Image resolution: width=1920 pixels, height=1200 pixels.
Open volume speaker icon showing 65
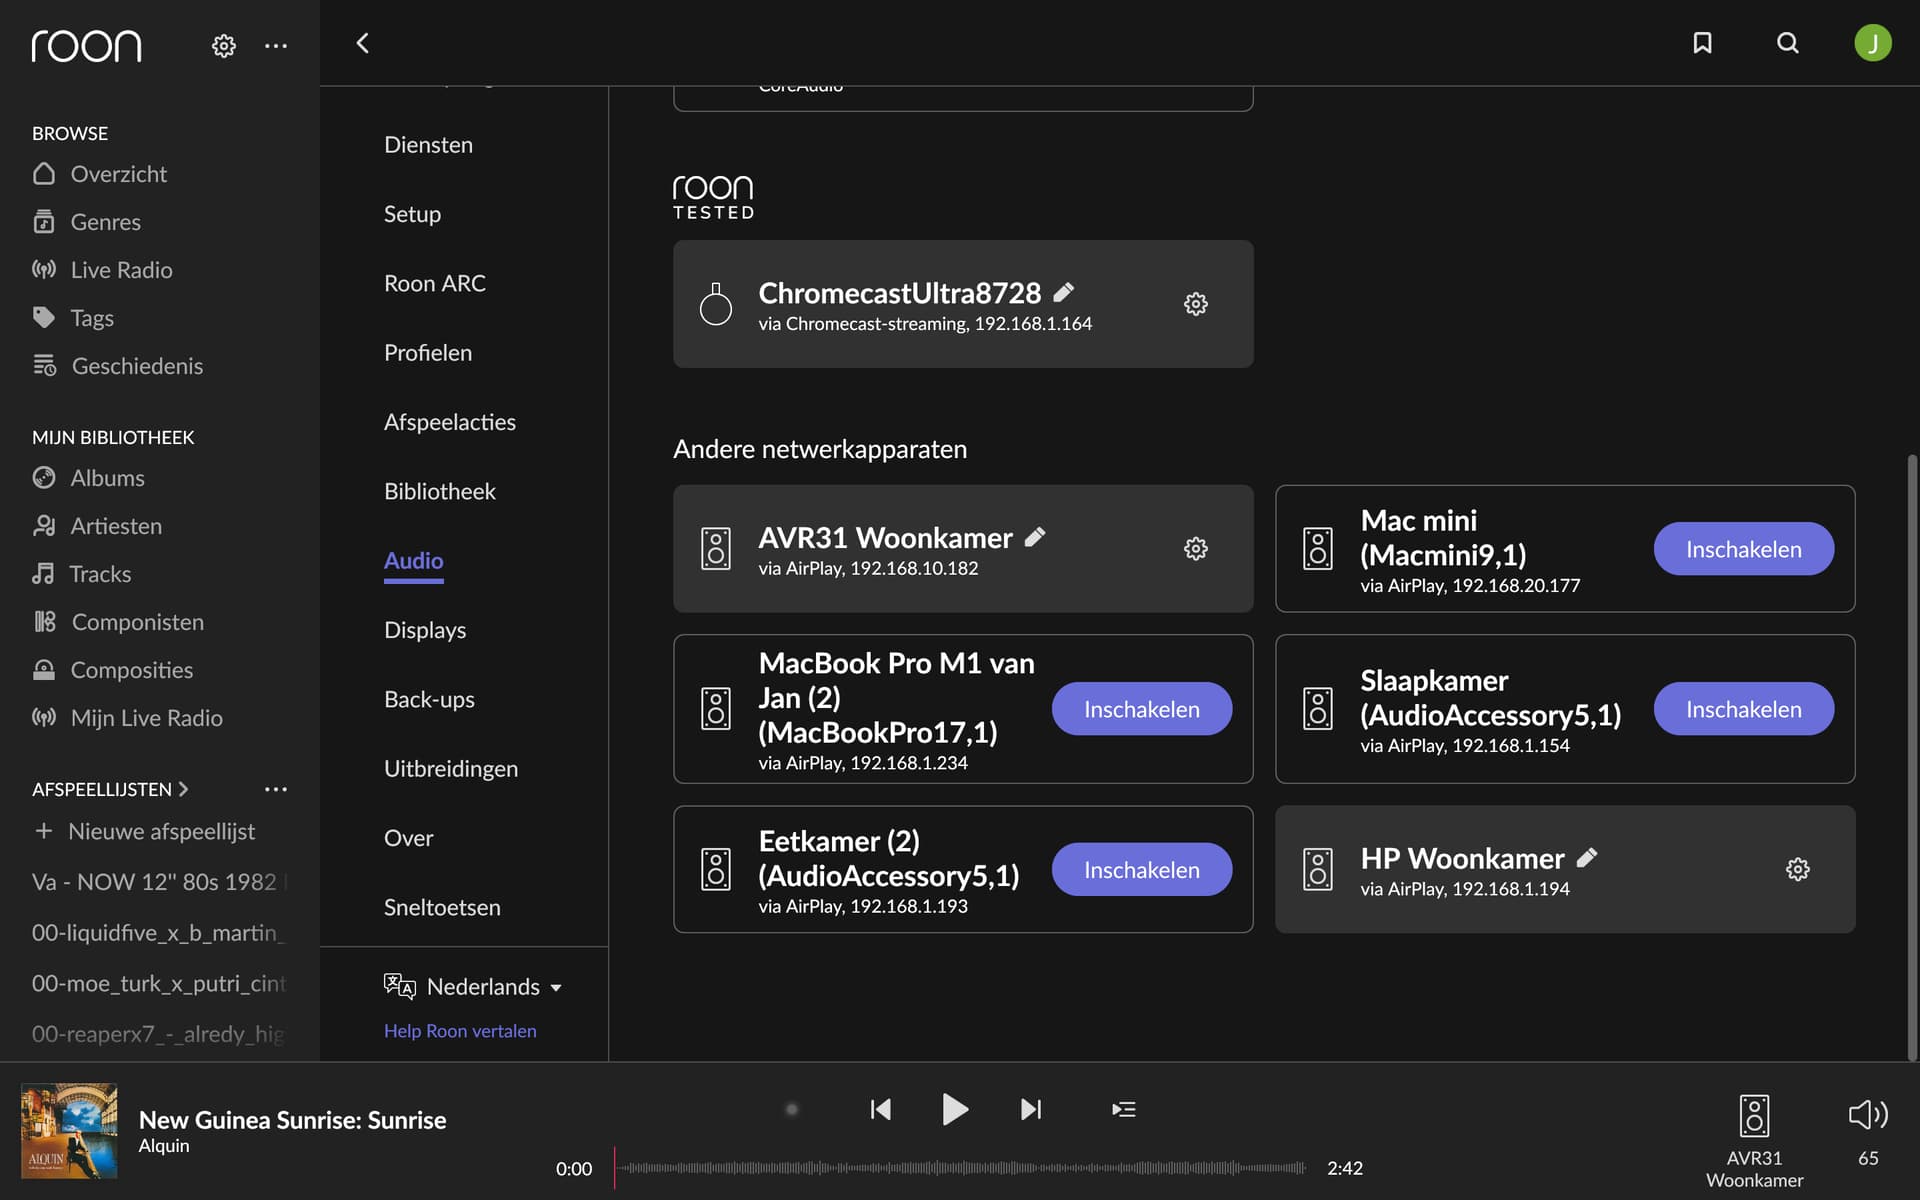coord(1868,1115)
